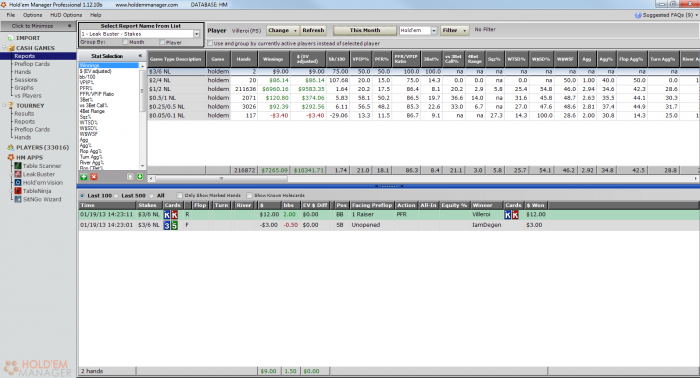700x378 pixels.
Task: Collapse the Cash Games tree node
Action: 4,48
